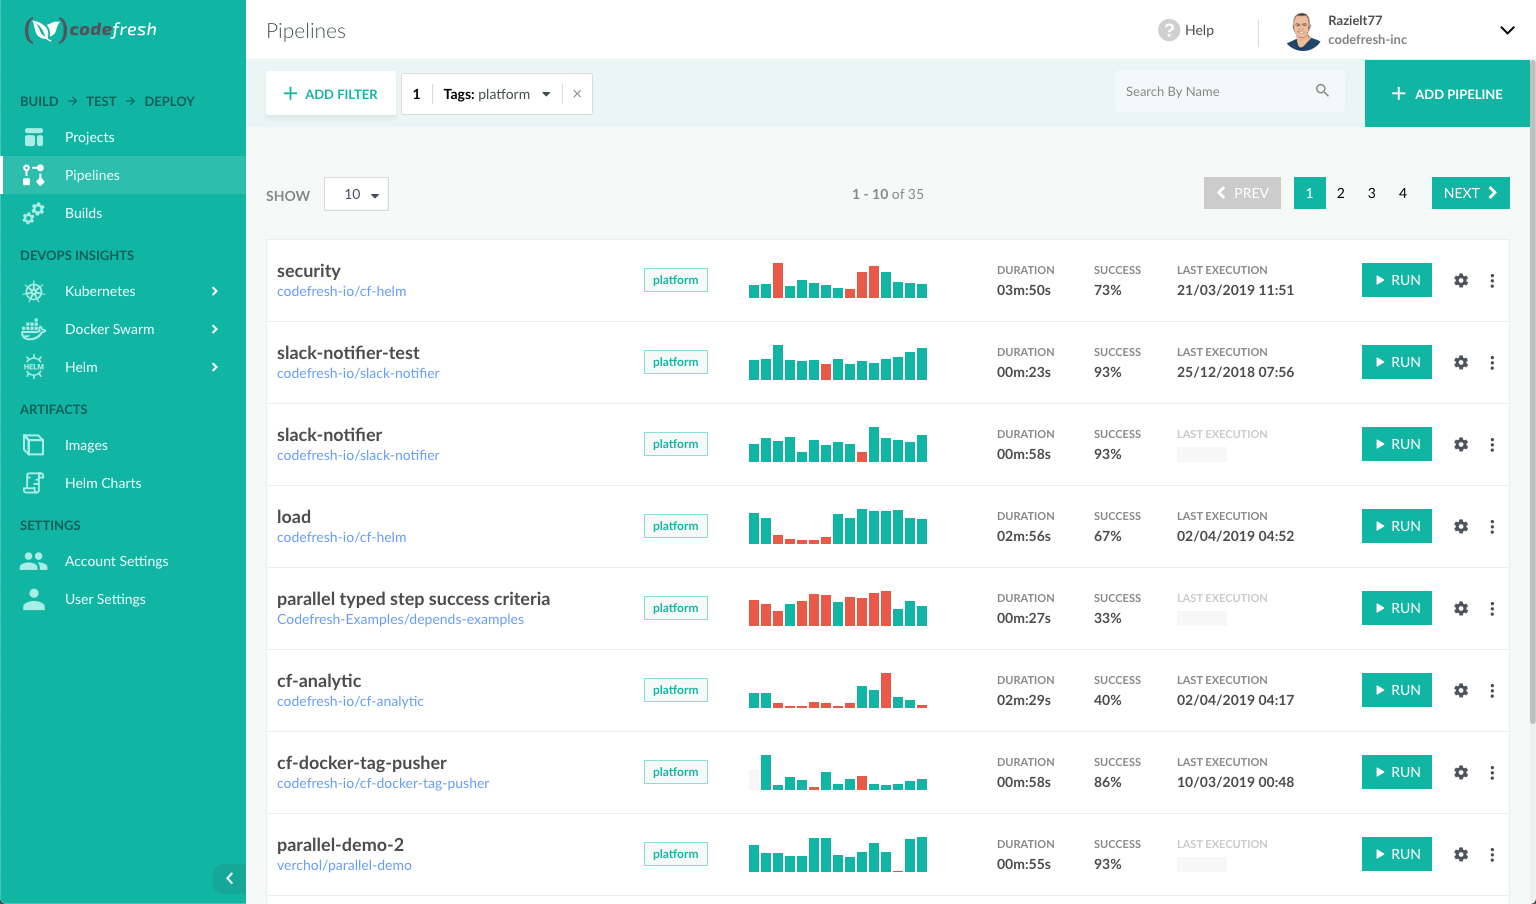
Task: Open the SHOW 10 per-page dropdown
Action: click(356, 194)
